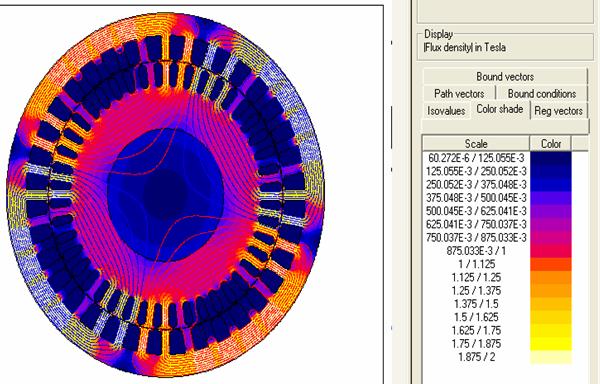Click the orange-red swatch beside 1 / 1.125
The width and height of the screenshot is (600, 384).
551,264
